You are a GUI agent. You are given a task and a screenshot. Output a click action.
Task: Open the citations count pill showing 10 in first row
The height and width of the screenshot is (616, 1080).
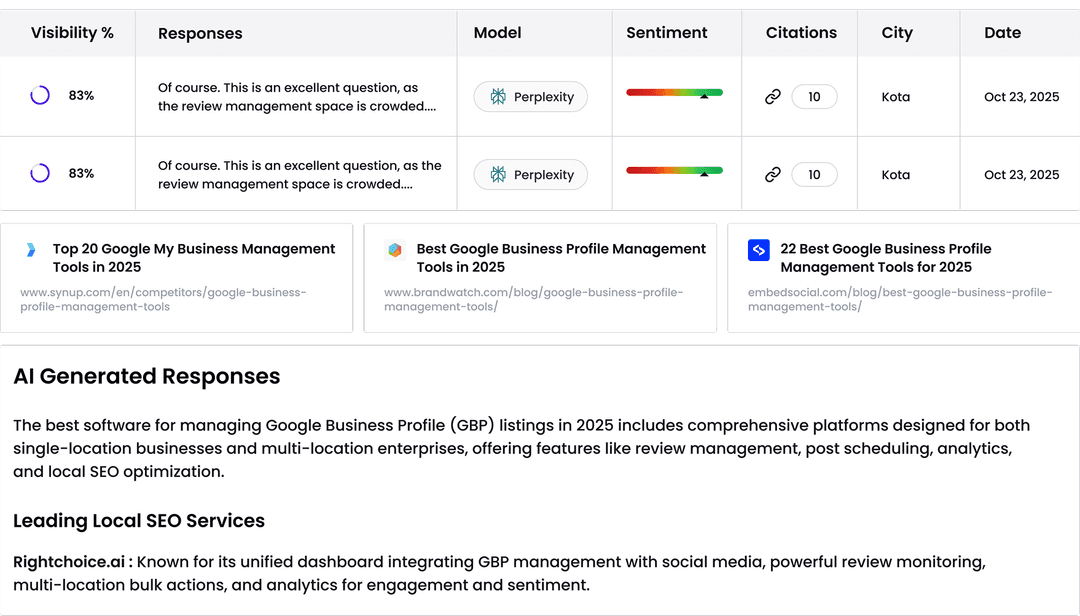pyautogui.click(x=815, y=96)
